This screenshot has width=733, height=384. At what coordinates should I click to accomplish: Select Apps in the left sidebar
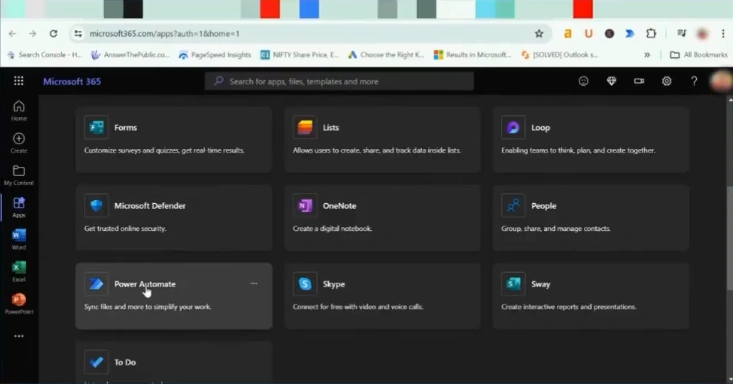19,207
